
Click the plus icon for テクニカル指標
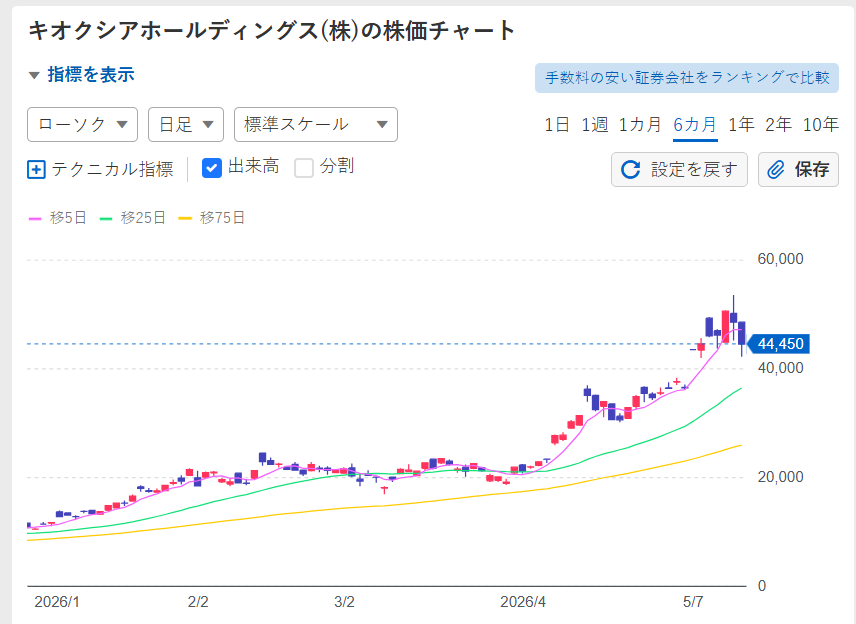point(36,170)
